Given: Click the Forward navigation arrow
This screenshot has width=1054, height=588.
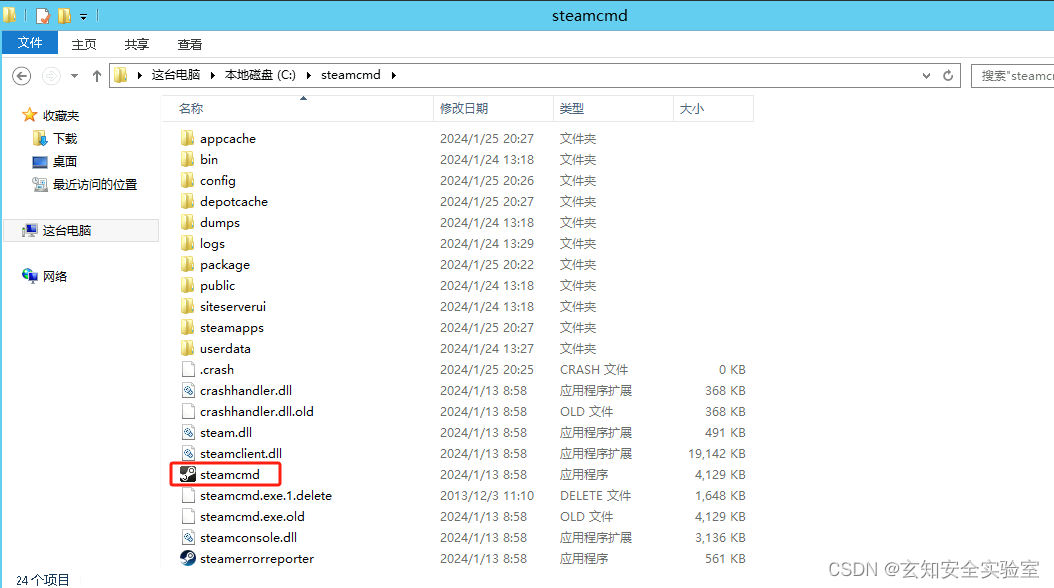Looking at the screenshot, I should coord(51,76).
